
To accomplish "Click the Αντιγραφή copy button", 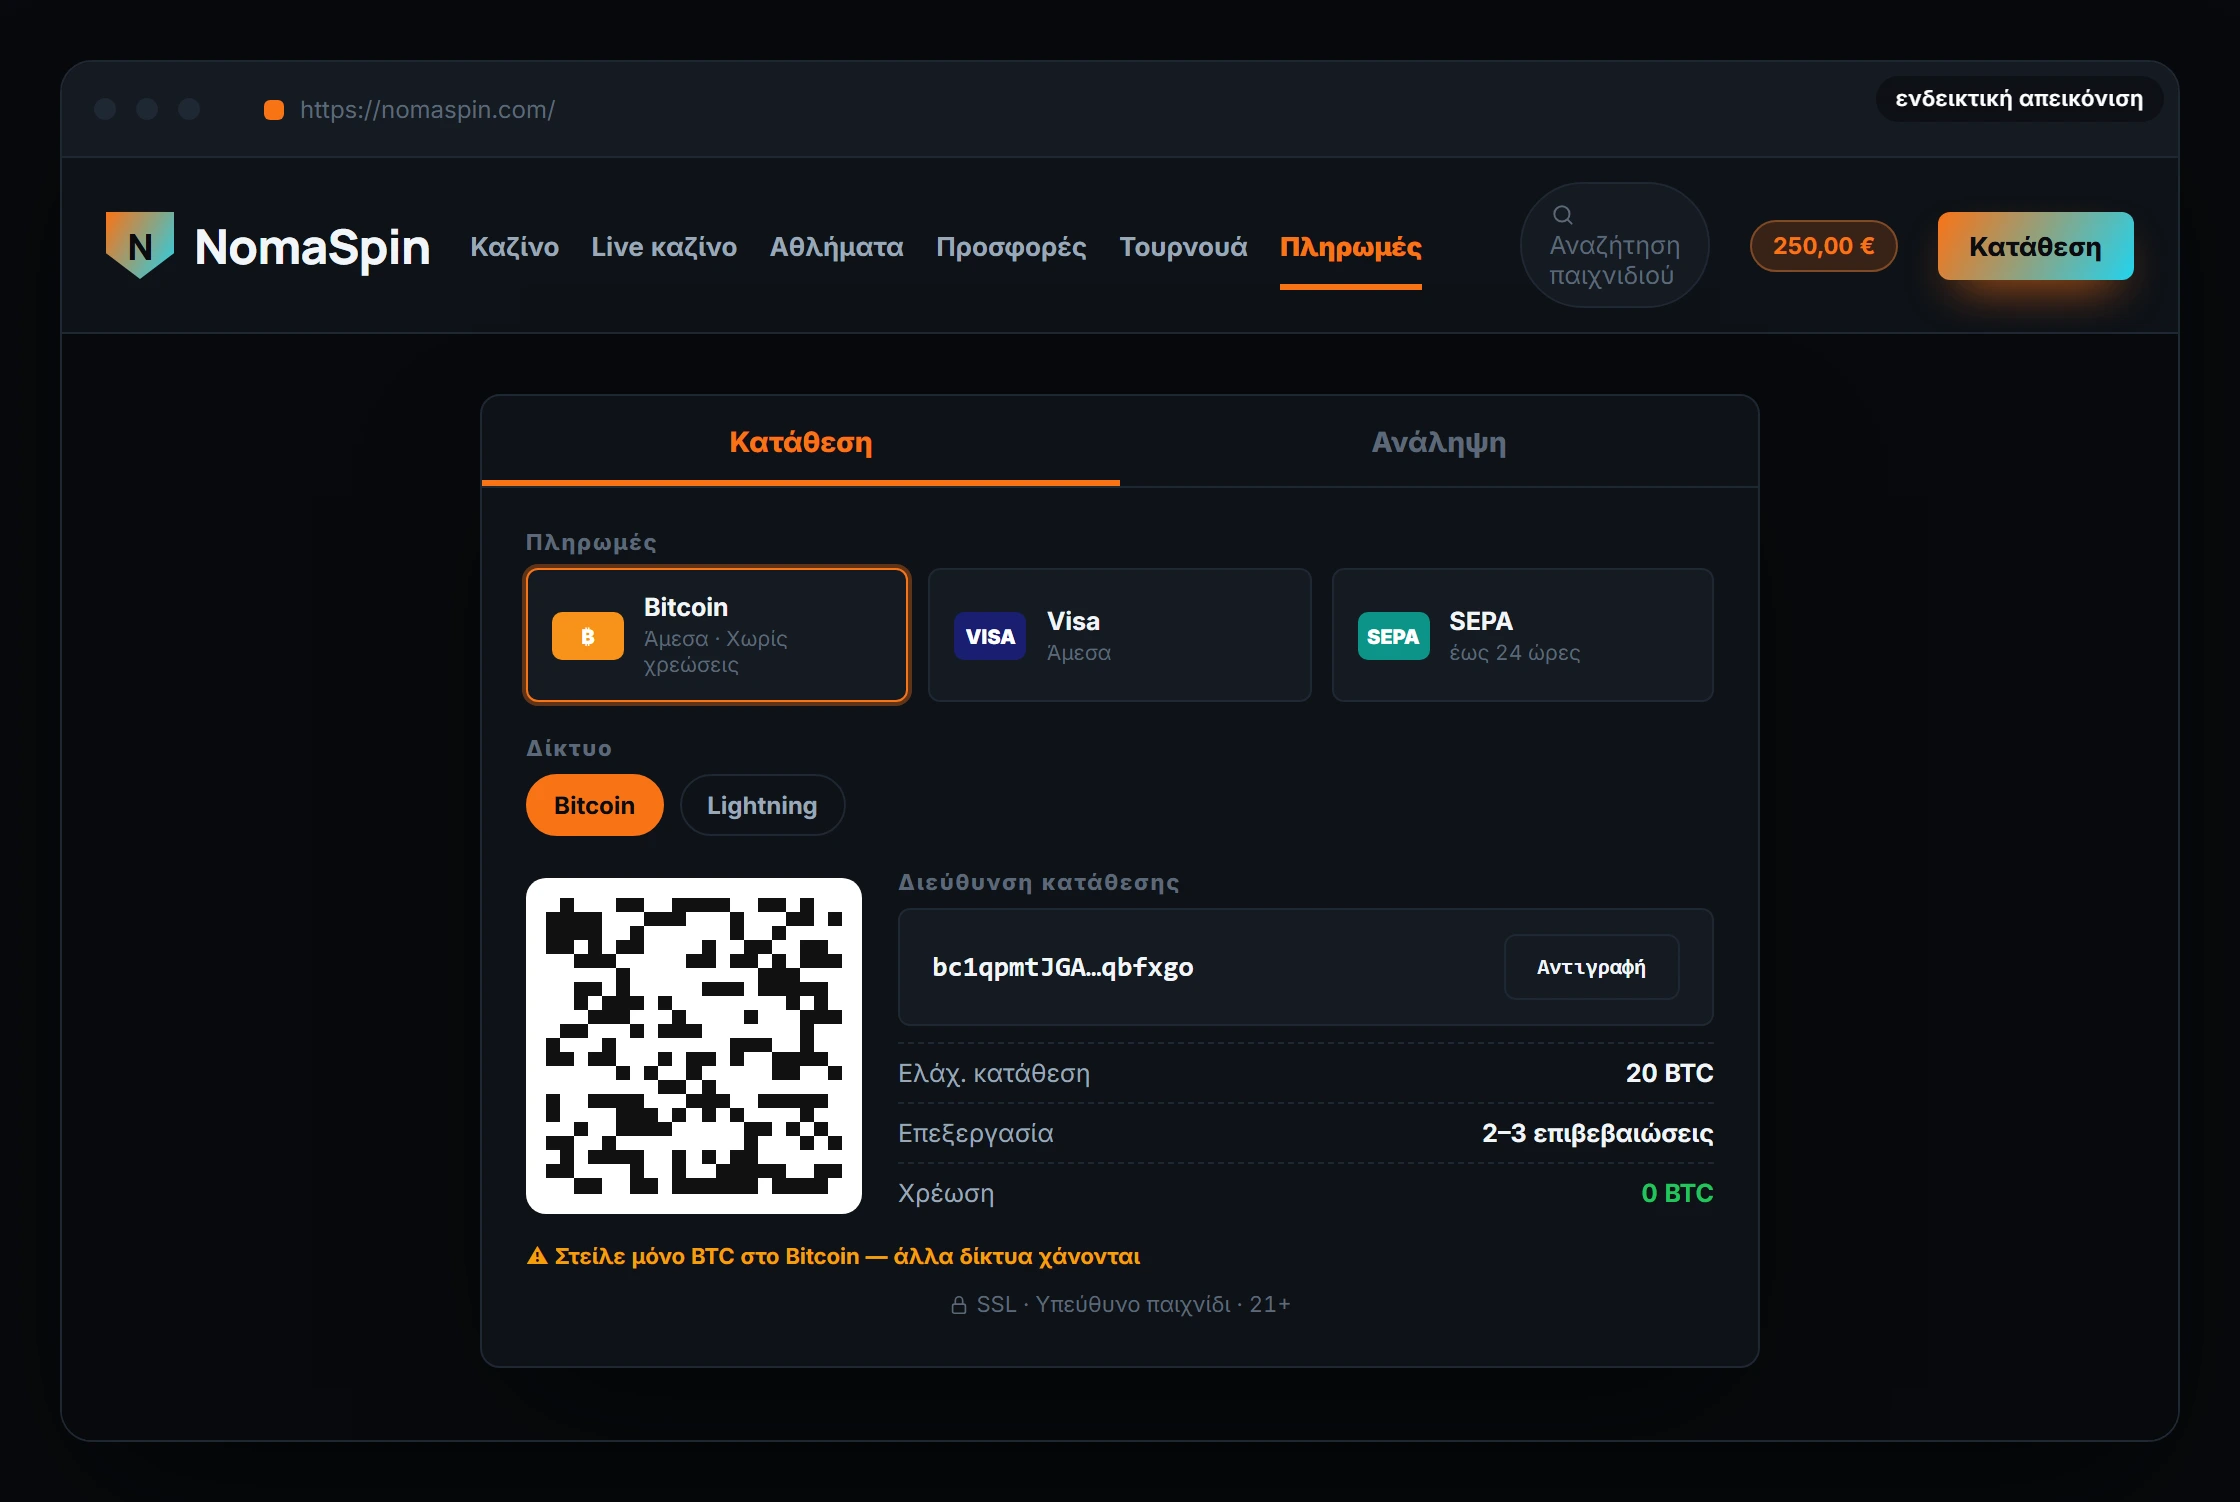I will (x=1591, y=967).
